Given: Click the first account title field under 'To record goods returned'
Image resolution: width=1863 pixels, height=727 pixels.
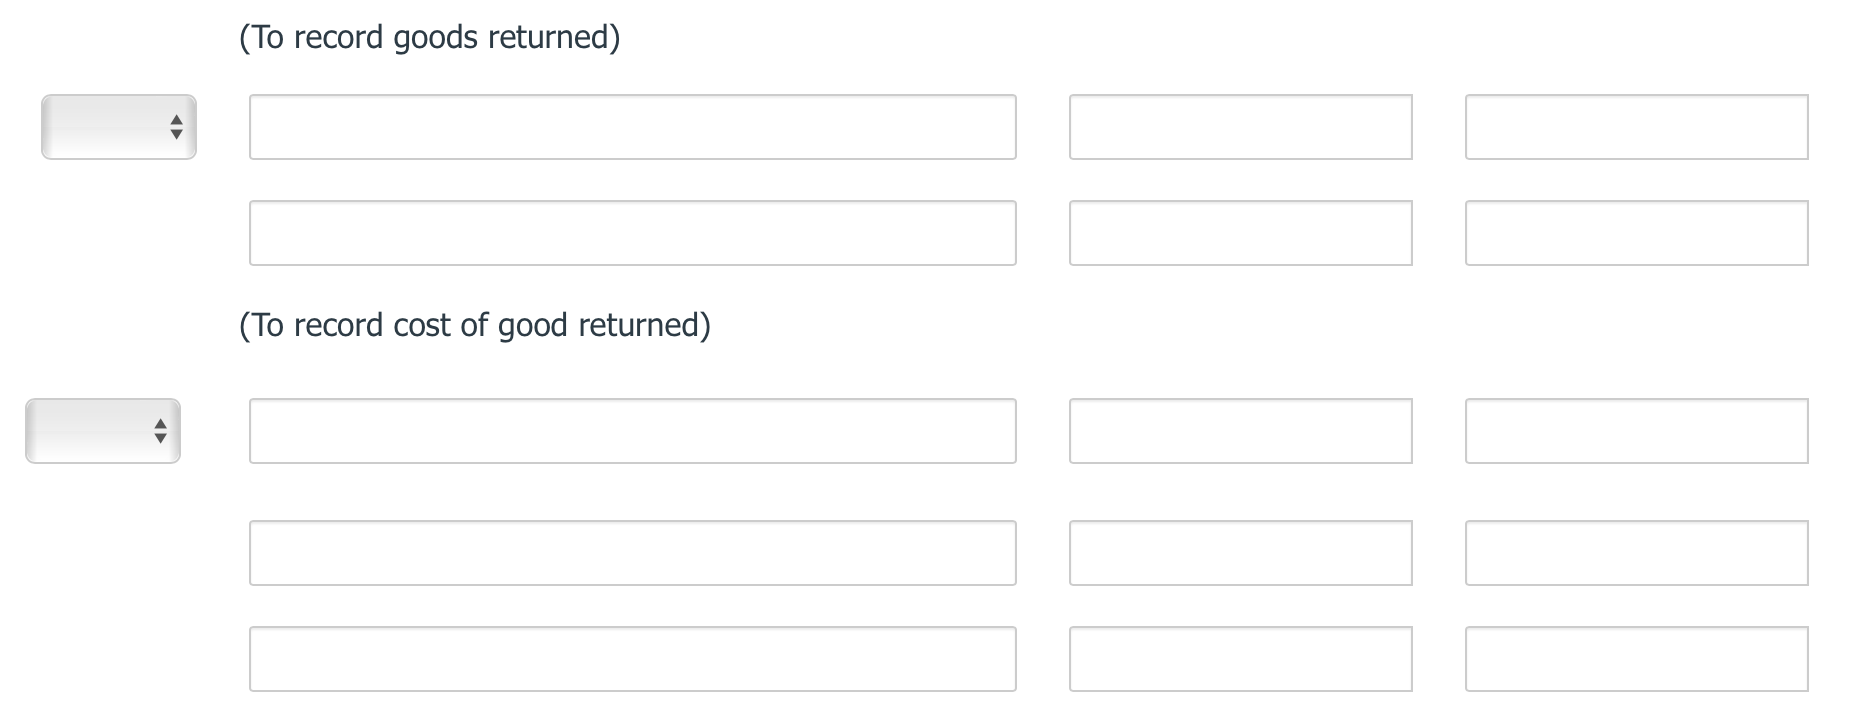Looking at the screenshot, I should [632, 127].
